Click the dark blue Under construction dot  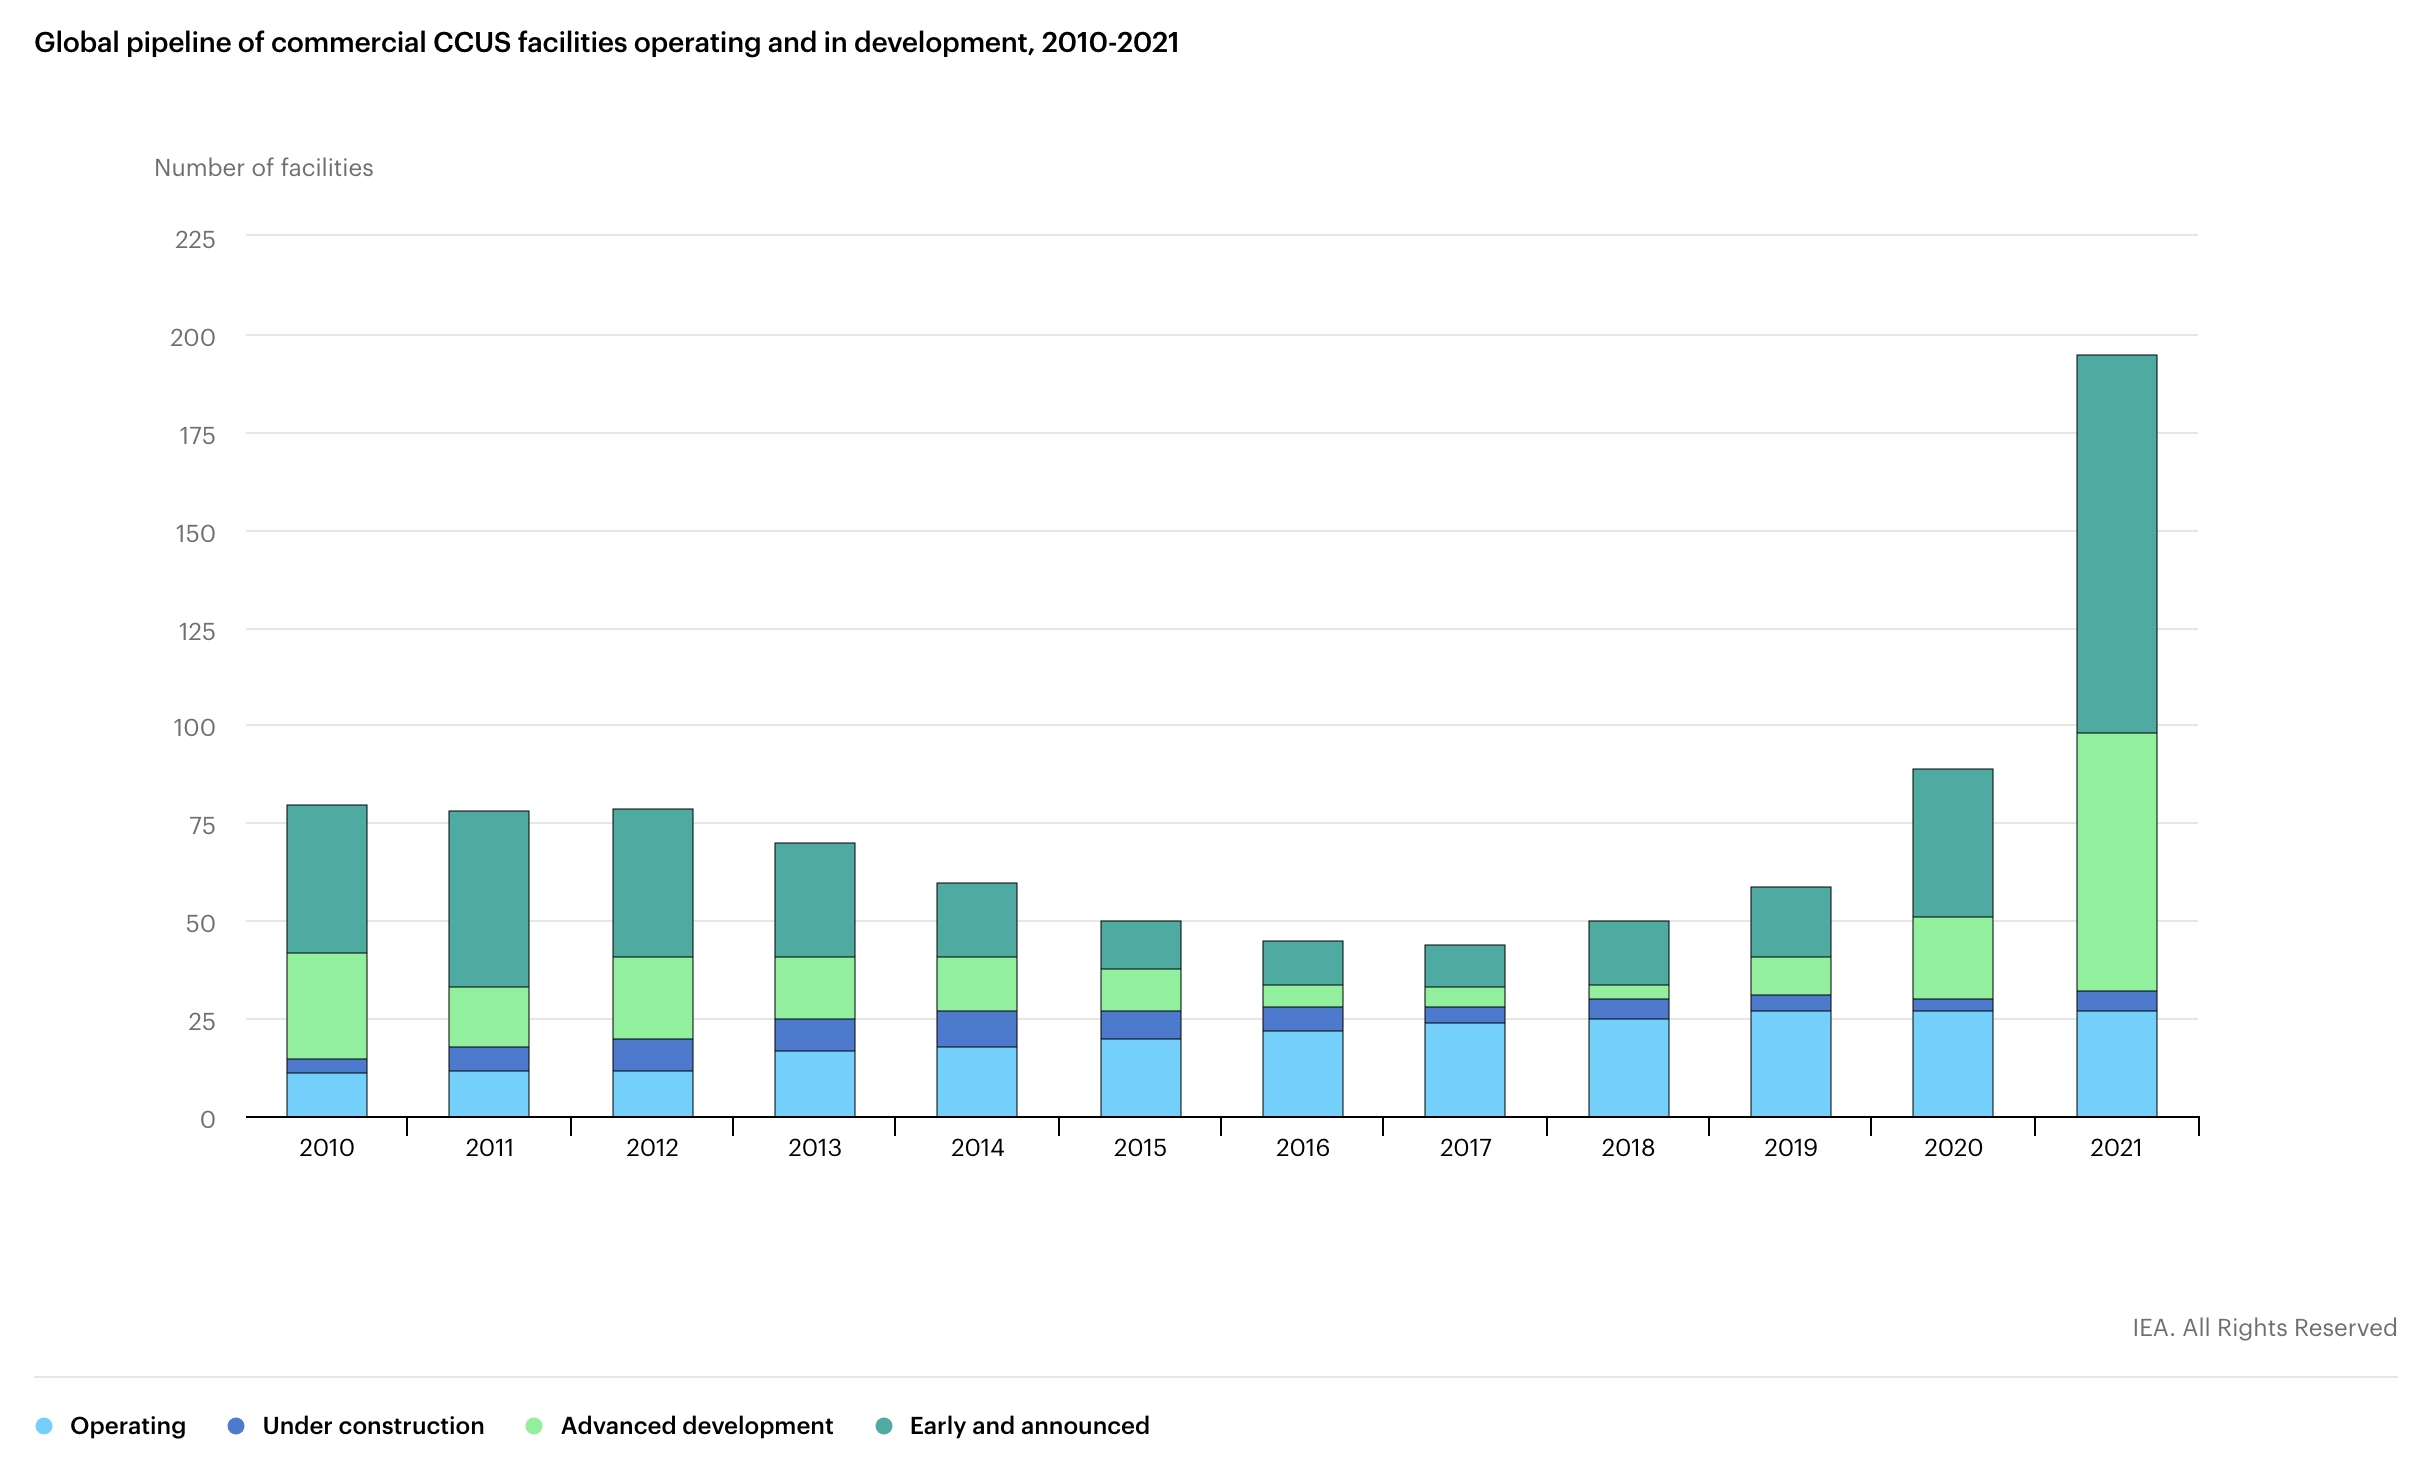(x=236, y=1426)
